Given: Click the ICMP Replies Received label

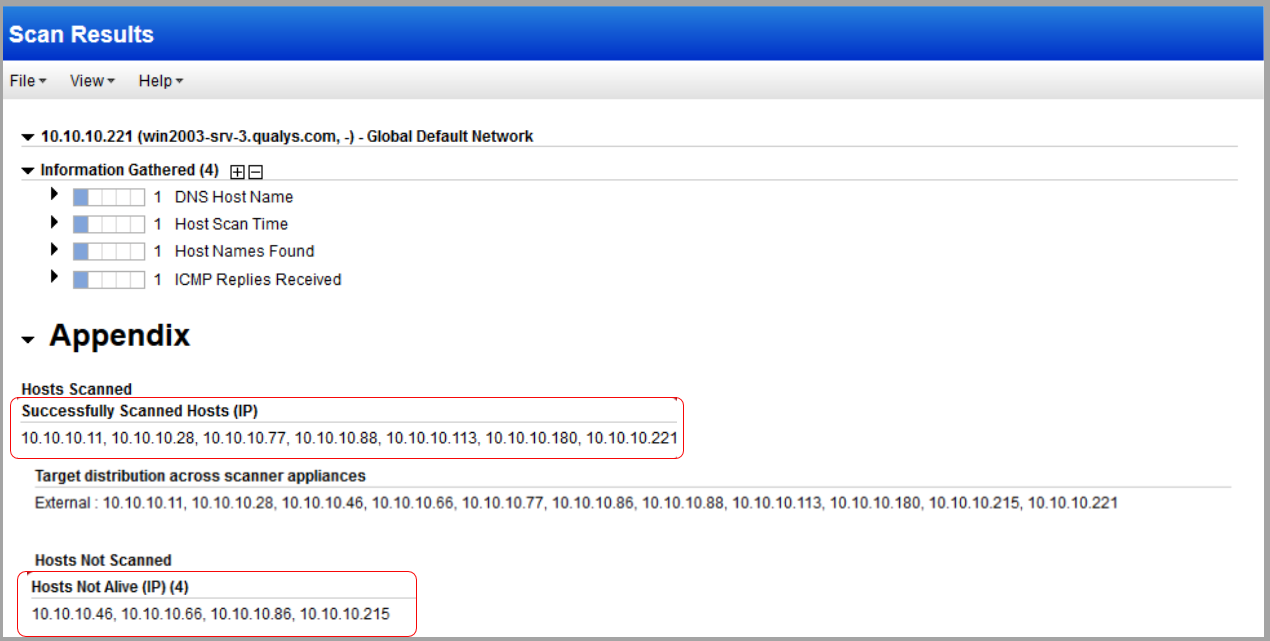Looking at the screenshot, I should [258, 280].
